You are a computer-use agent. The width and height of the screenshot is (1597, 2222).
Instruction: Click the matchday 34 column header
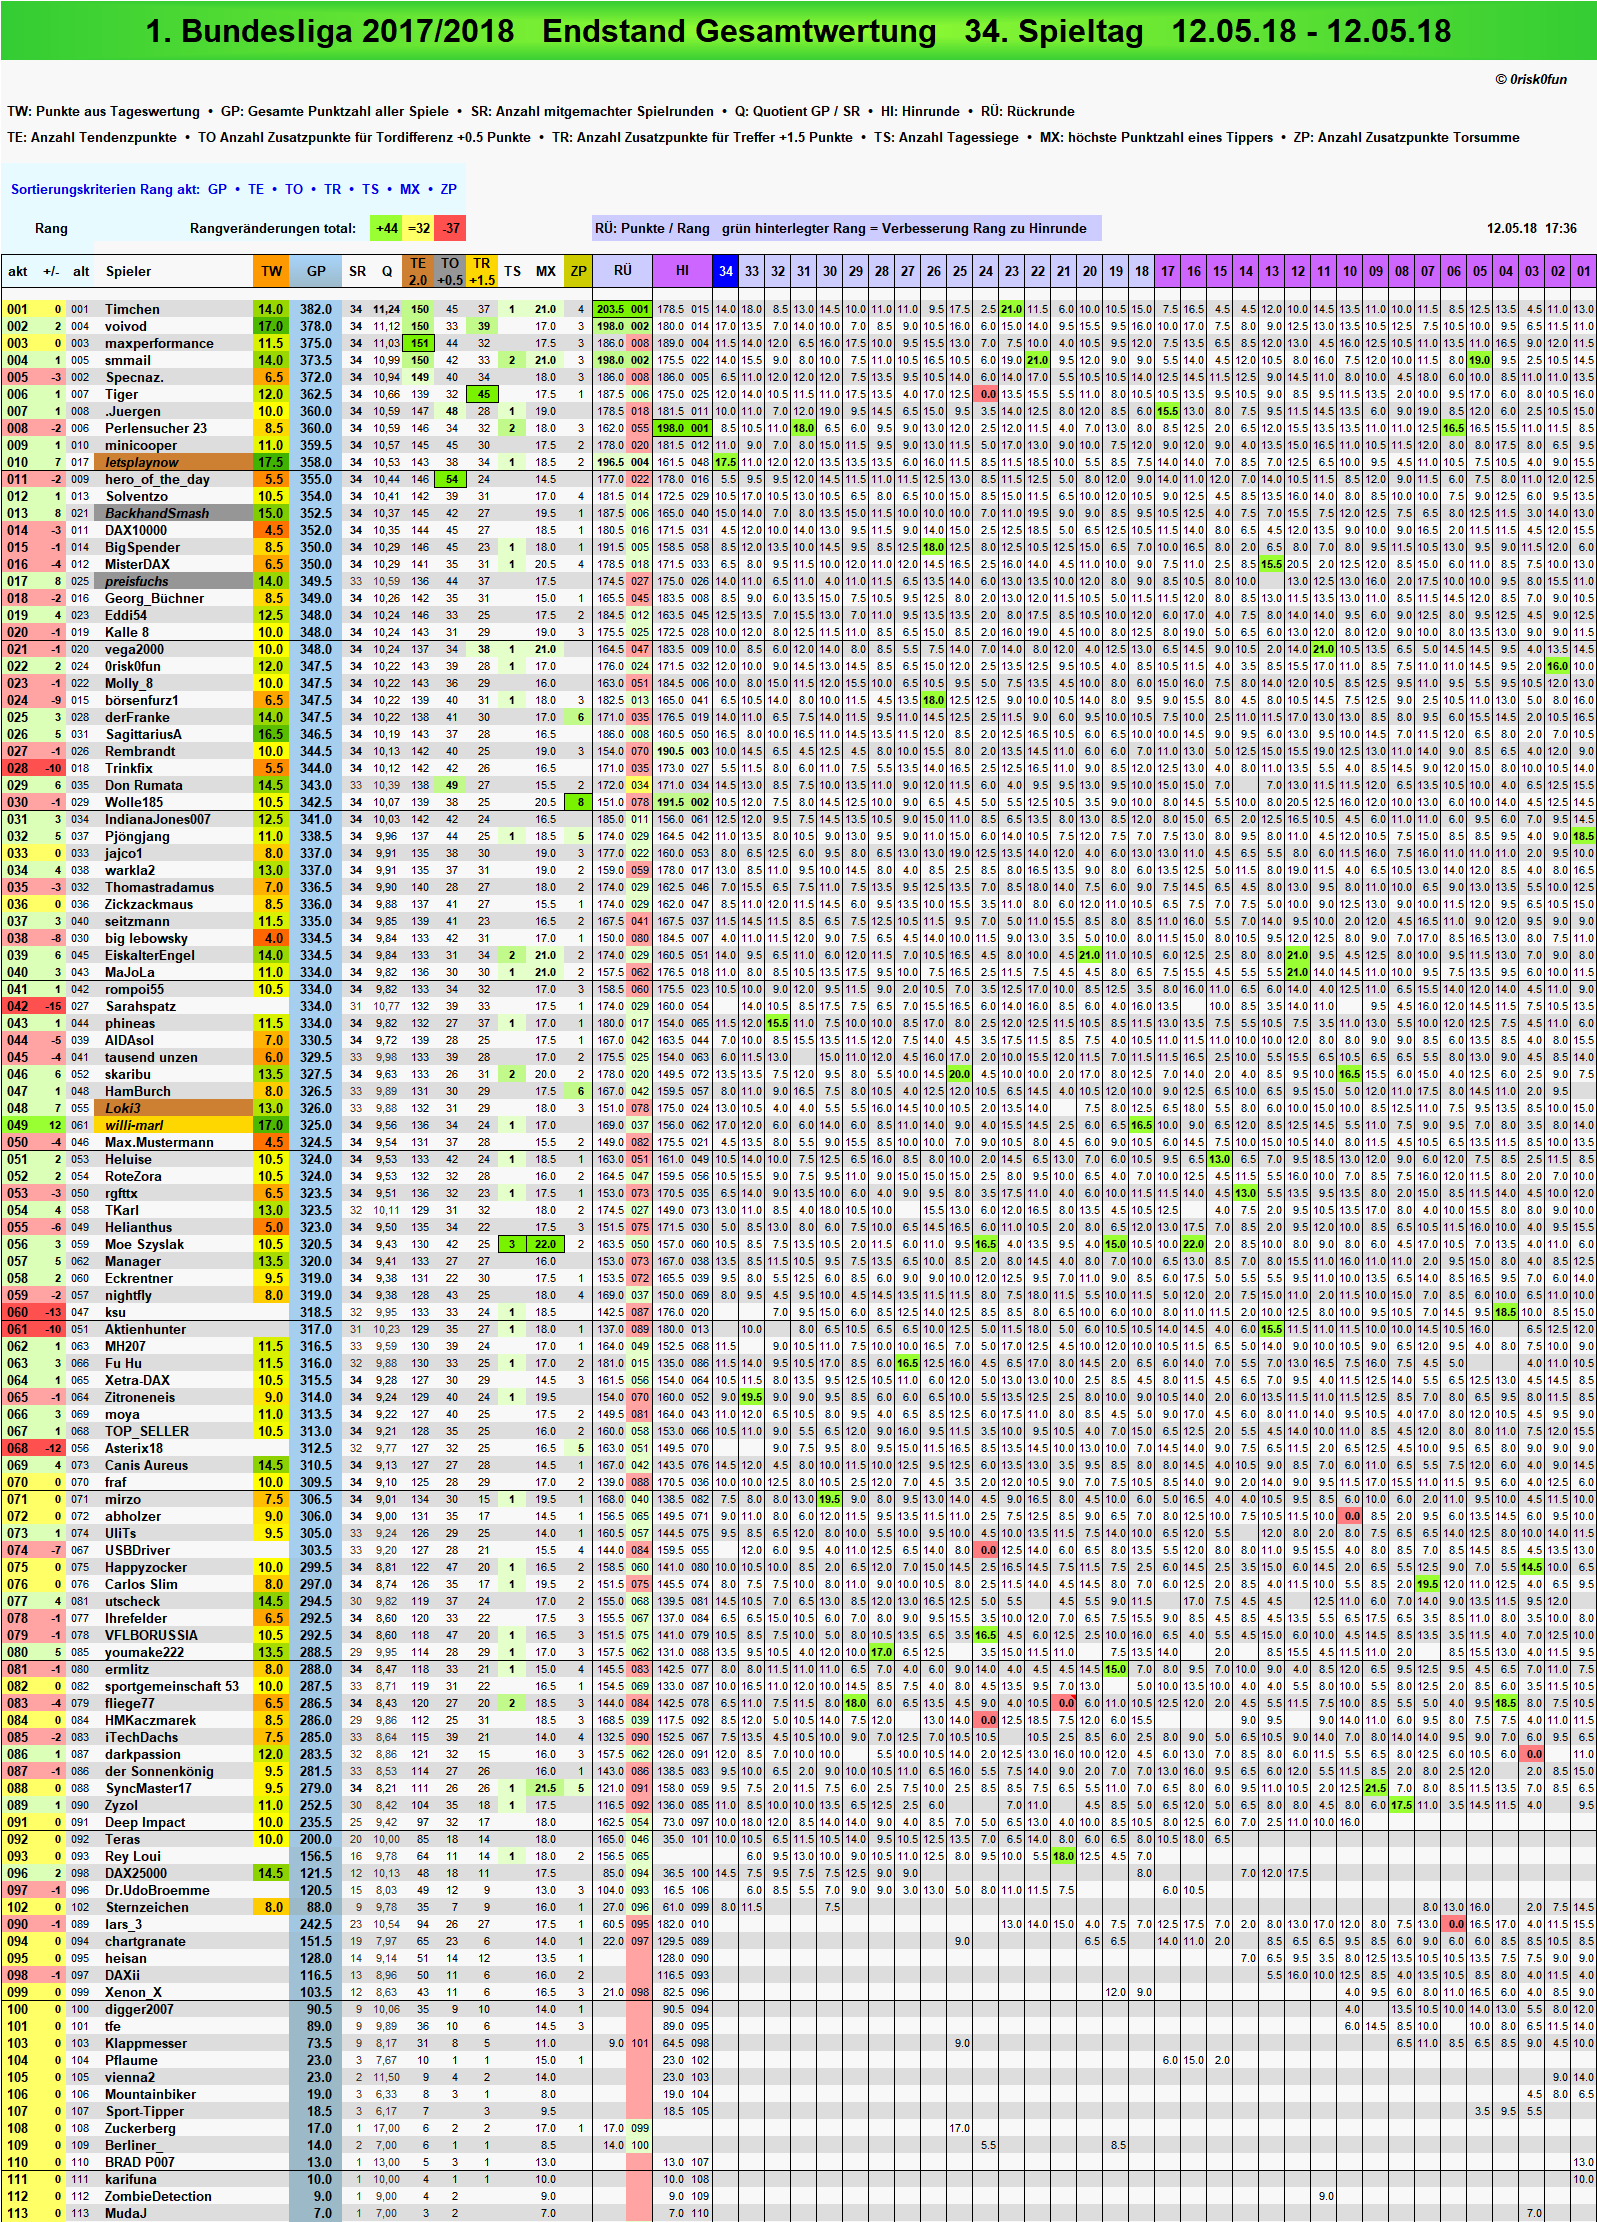[x=726, y=271]
